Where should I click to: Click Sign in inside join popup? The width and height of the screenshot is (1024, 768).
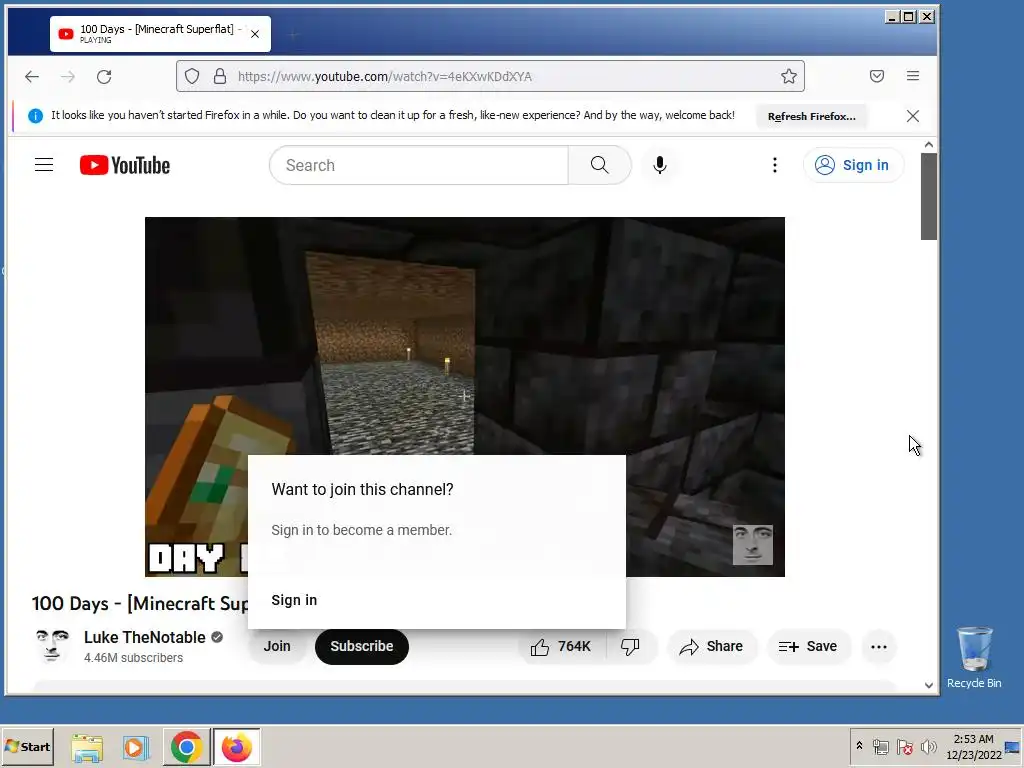[x=294, y=600]
